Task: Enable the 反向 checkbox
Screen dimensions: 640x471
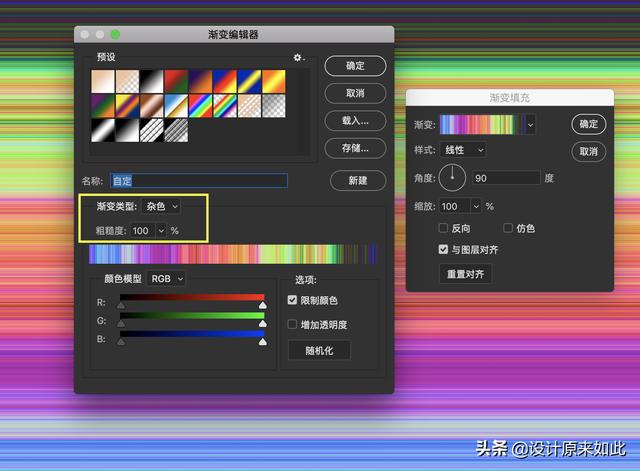Action: [x=443, y=228]
